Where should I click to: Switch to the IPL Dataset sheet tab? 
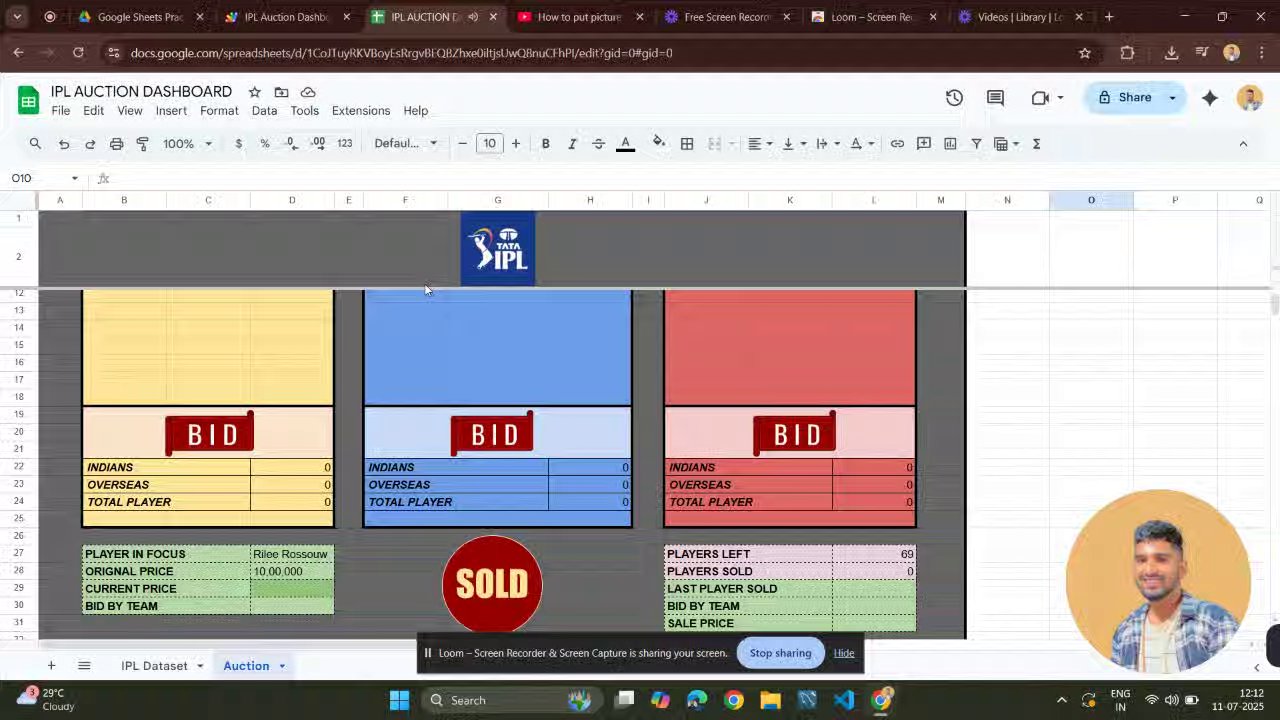tap(154, 666)
